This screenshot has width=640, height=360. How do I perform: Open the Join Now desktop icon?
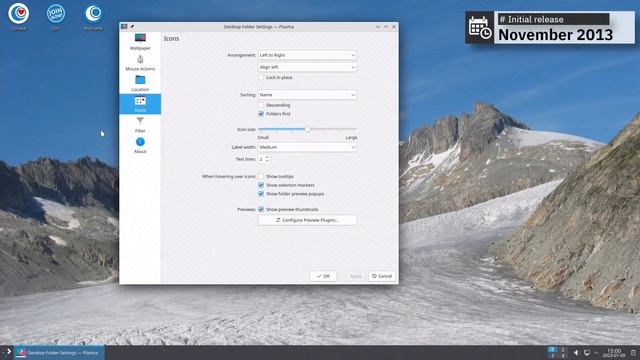point(56,16)
